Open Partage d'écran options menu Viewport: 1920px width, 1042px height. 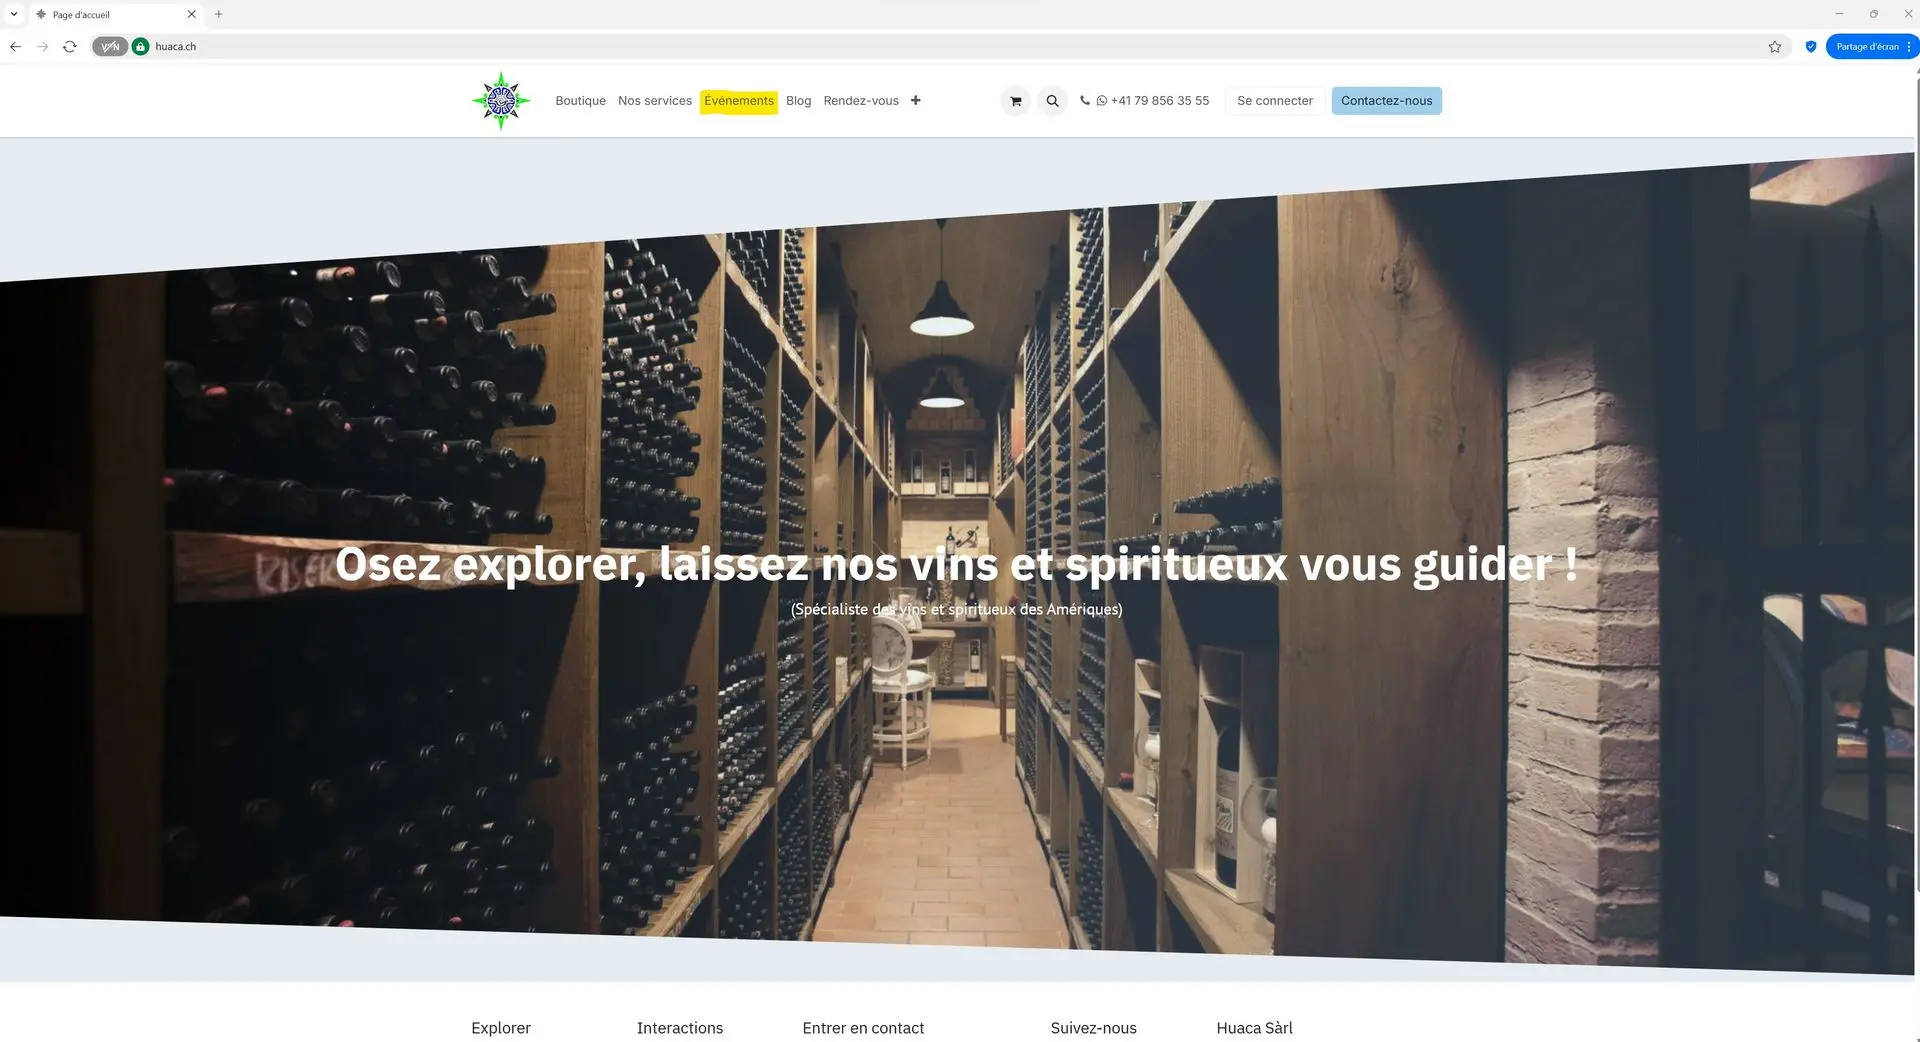coord(1908,46)
